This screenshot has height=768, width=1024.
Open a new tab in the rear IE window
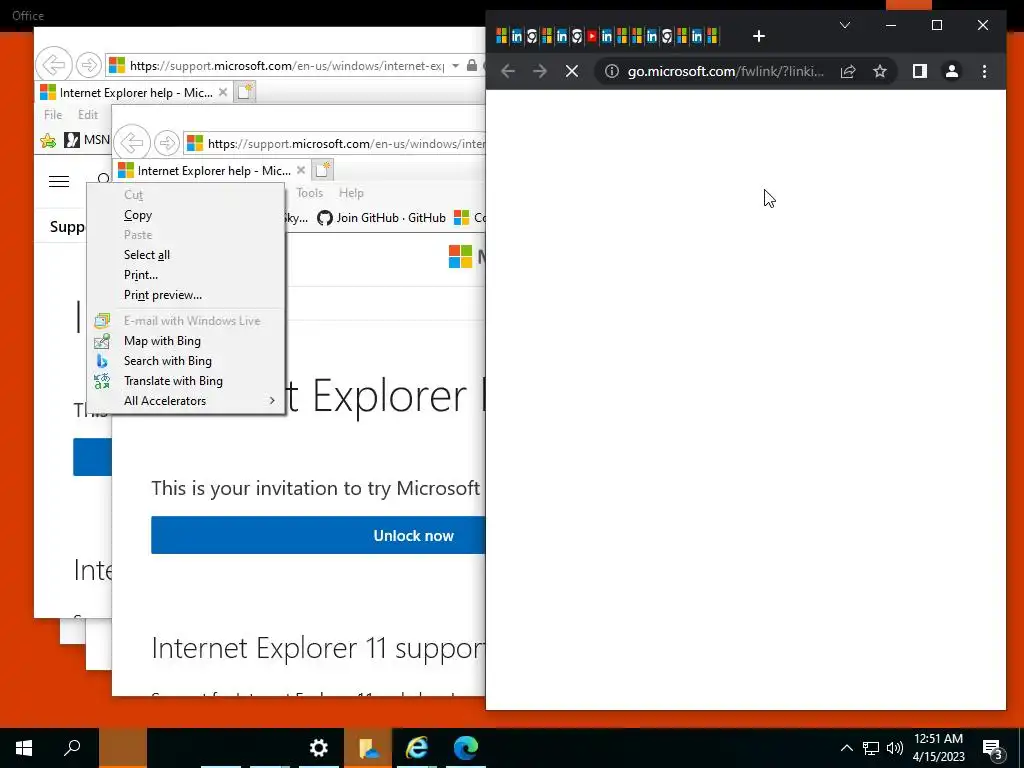click(x=244, y=92)
